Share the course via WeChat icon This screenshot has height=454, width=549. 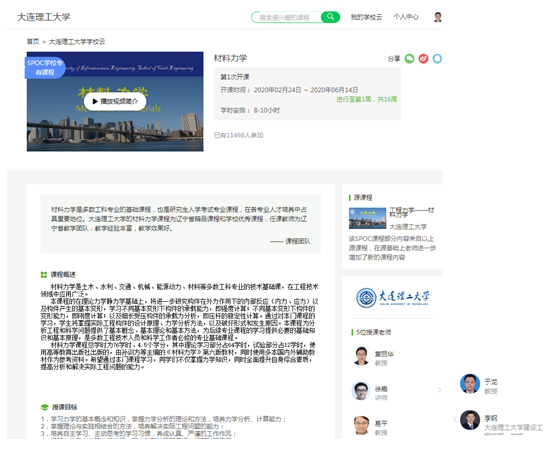tap(409, 58)
